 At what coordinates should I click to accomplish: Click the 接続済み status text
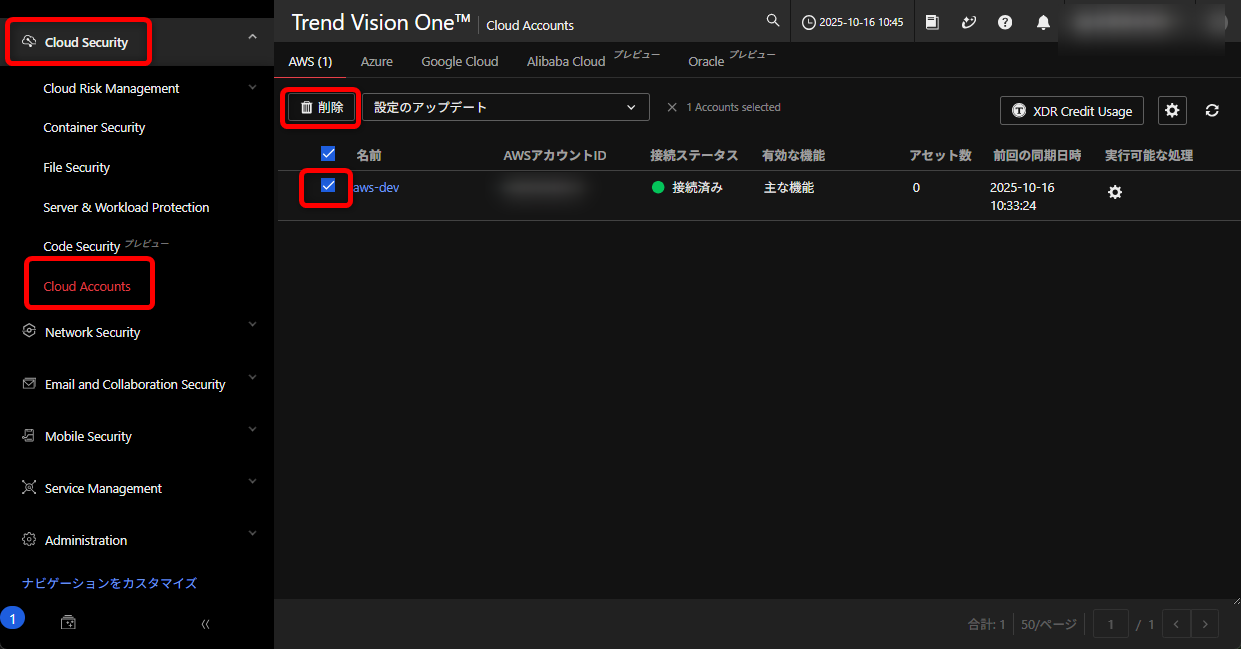click(x=697, y=187)
